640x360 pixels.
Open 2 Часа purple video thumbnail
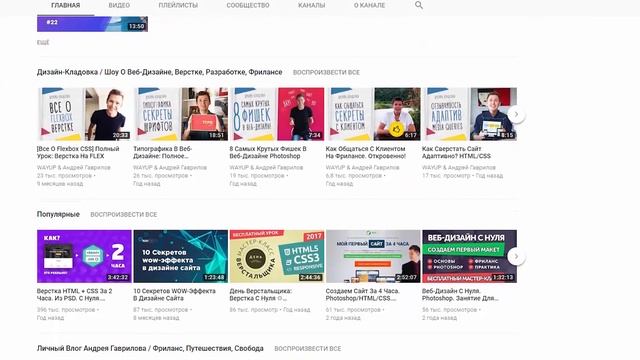[84, 256]
